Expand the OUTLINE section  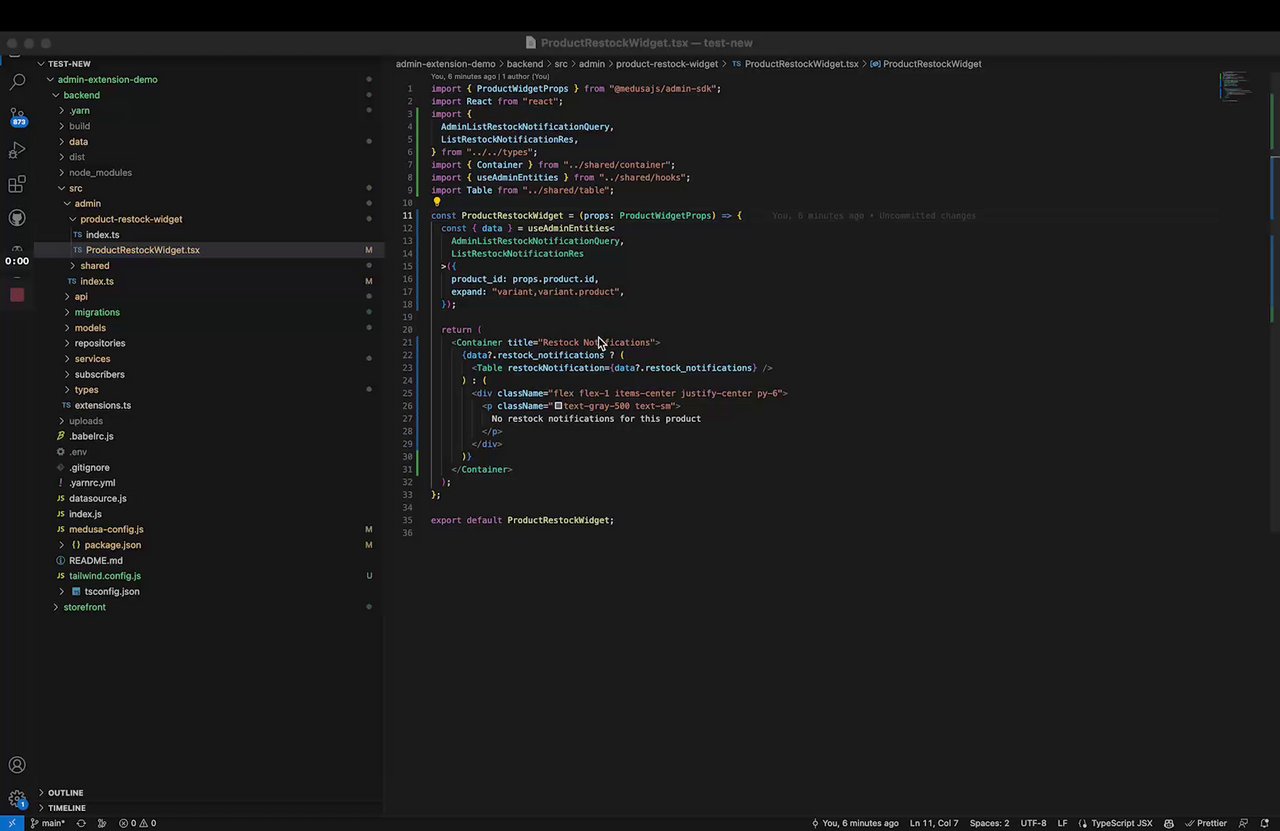[66, 792]
